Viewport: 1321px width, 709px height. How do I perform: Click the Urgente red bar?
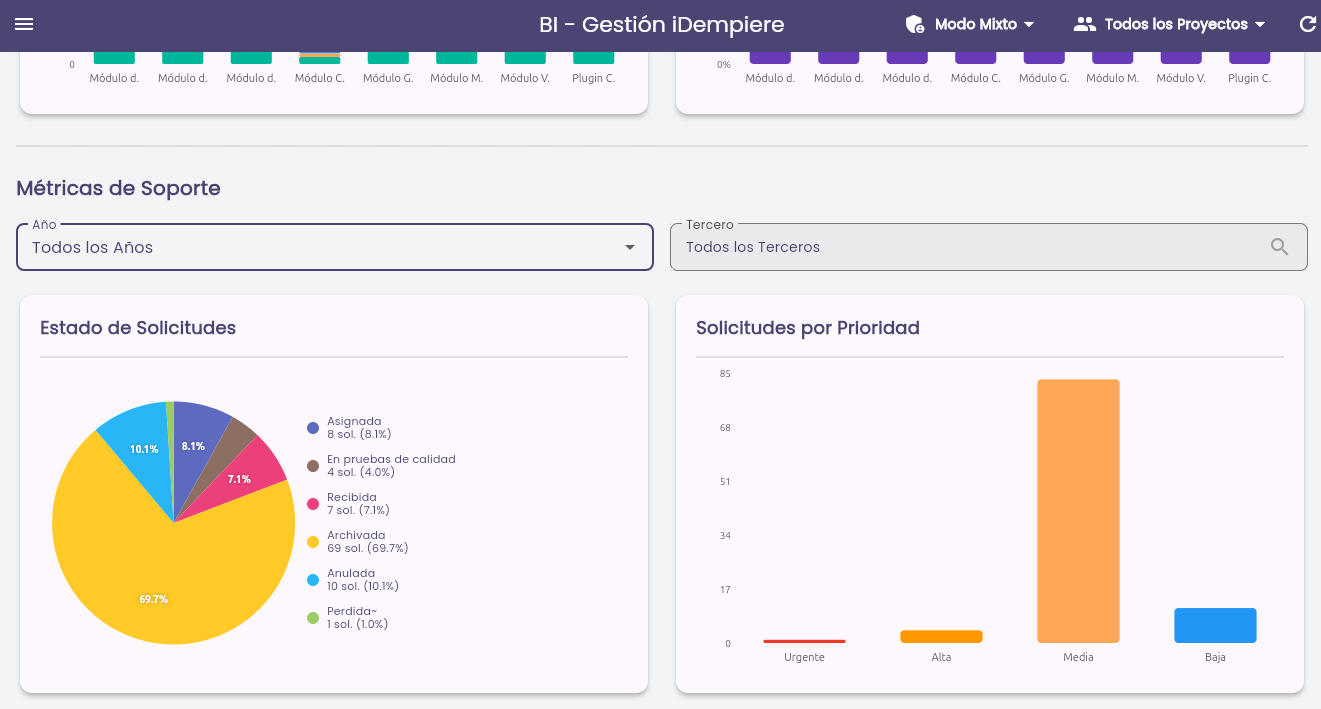[x=804, y=641]
